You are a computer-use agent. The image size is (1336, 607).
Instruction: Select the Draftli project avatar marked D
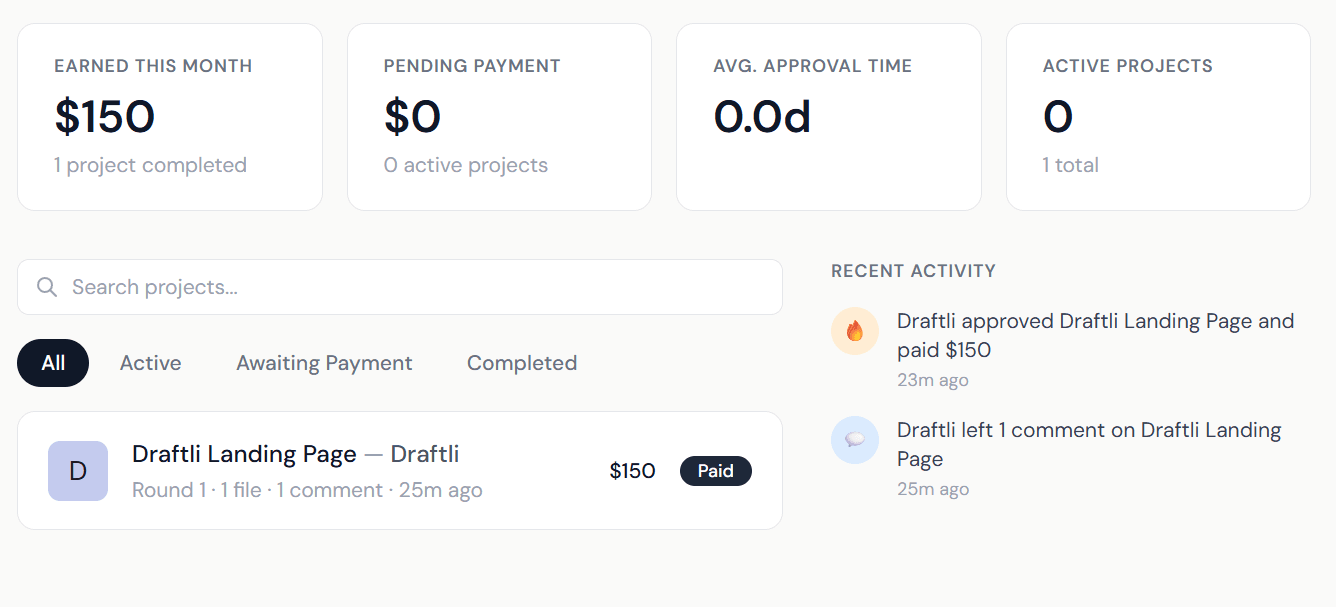[x=77, y=470]
